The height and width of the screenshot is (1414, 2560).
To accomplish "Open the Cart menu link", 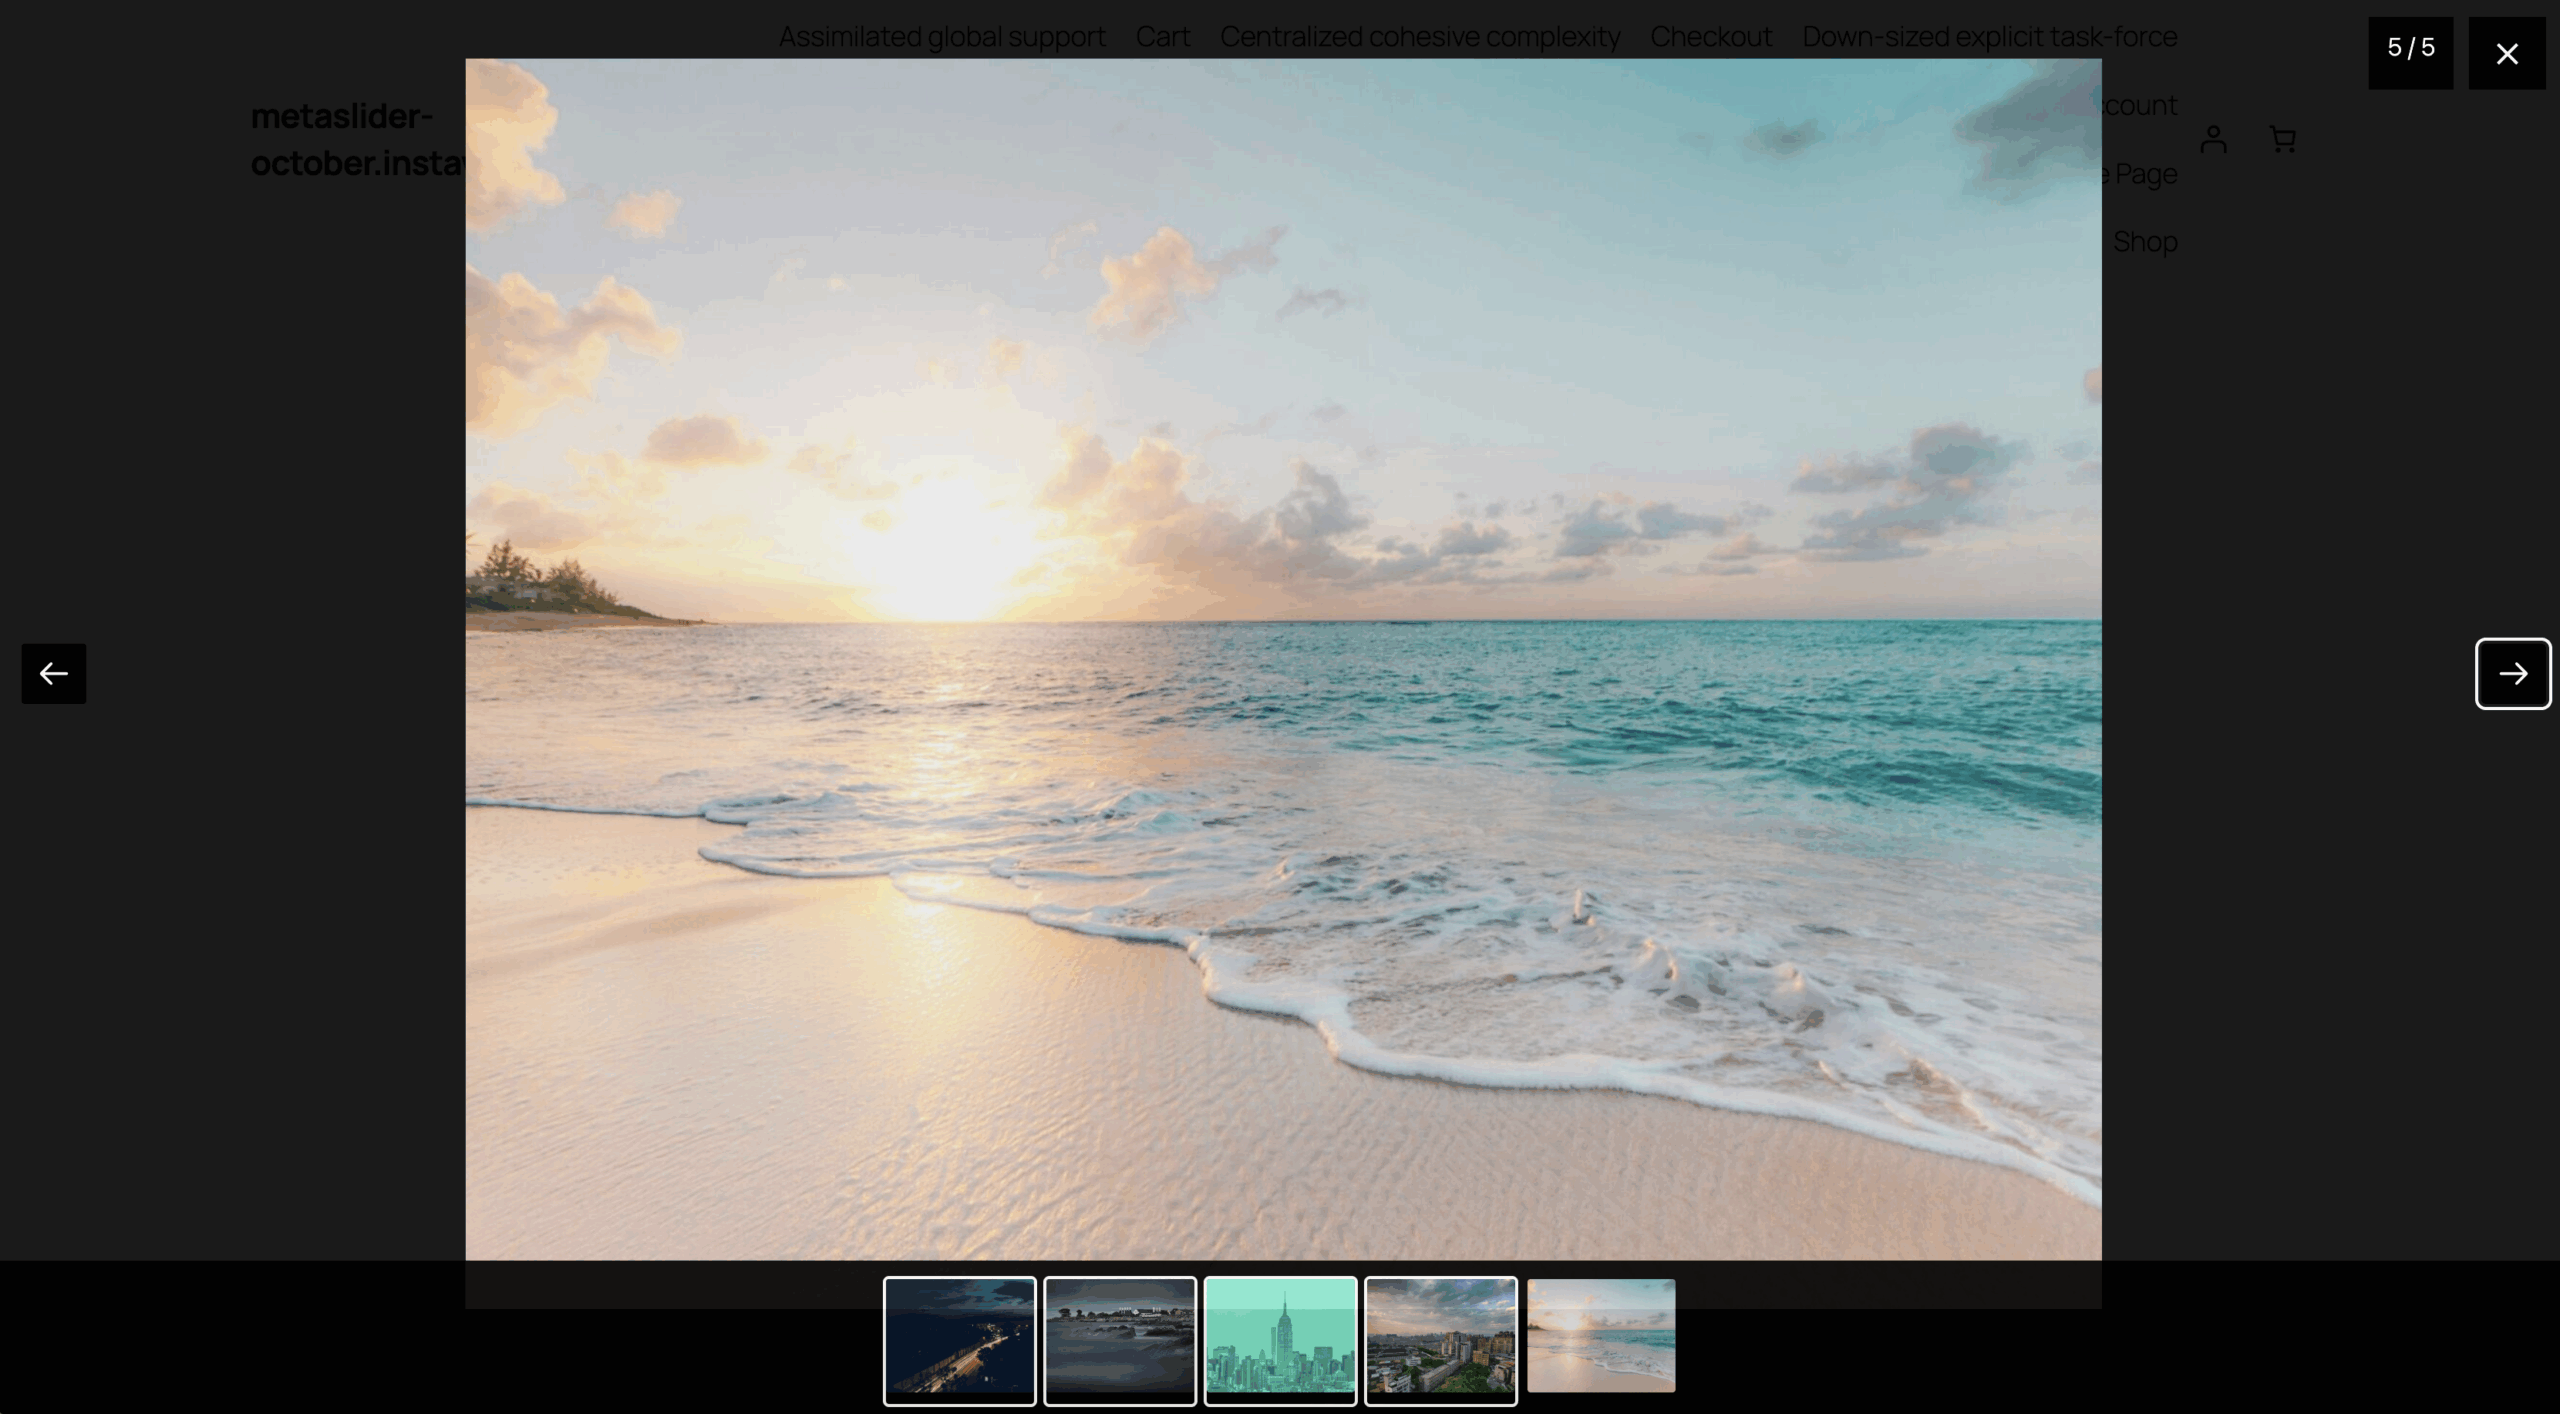I will pos(1162,37).
